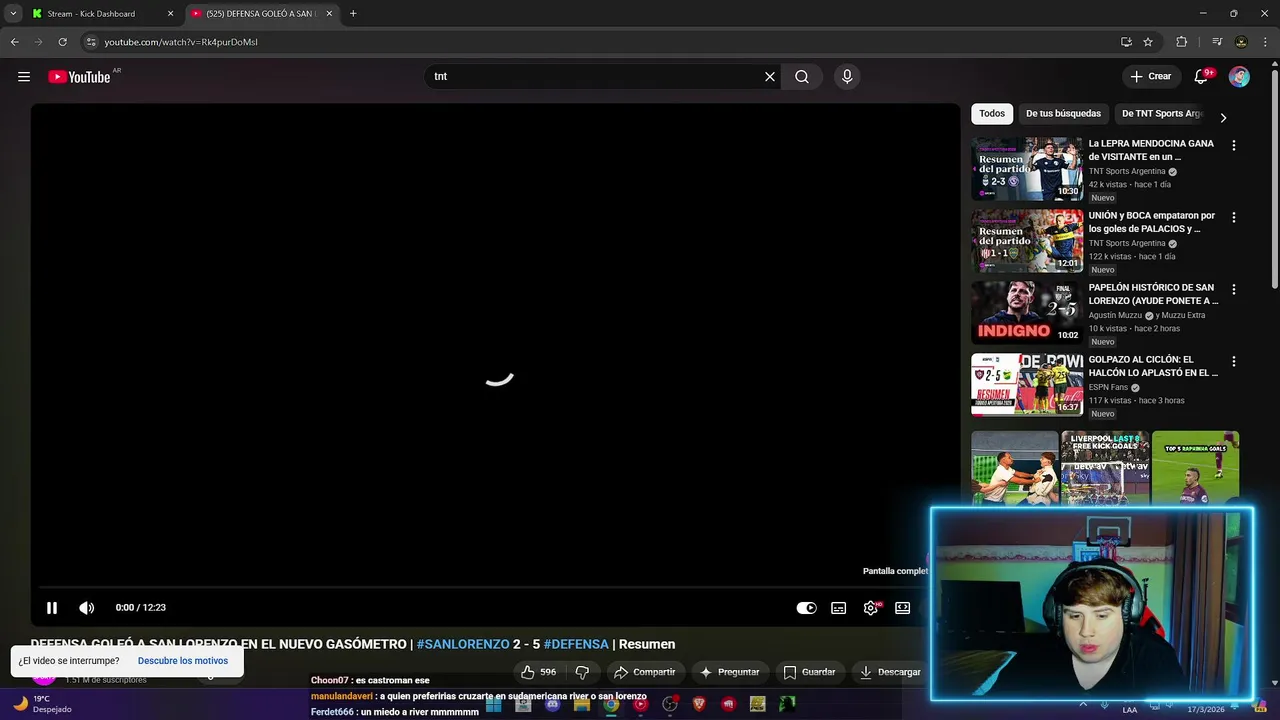1280x720 pixels.
Task: Open Brave browser from the taskbar
Action: click(x=699, y=704)
